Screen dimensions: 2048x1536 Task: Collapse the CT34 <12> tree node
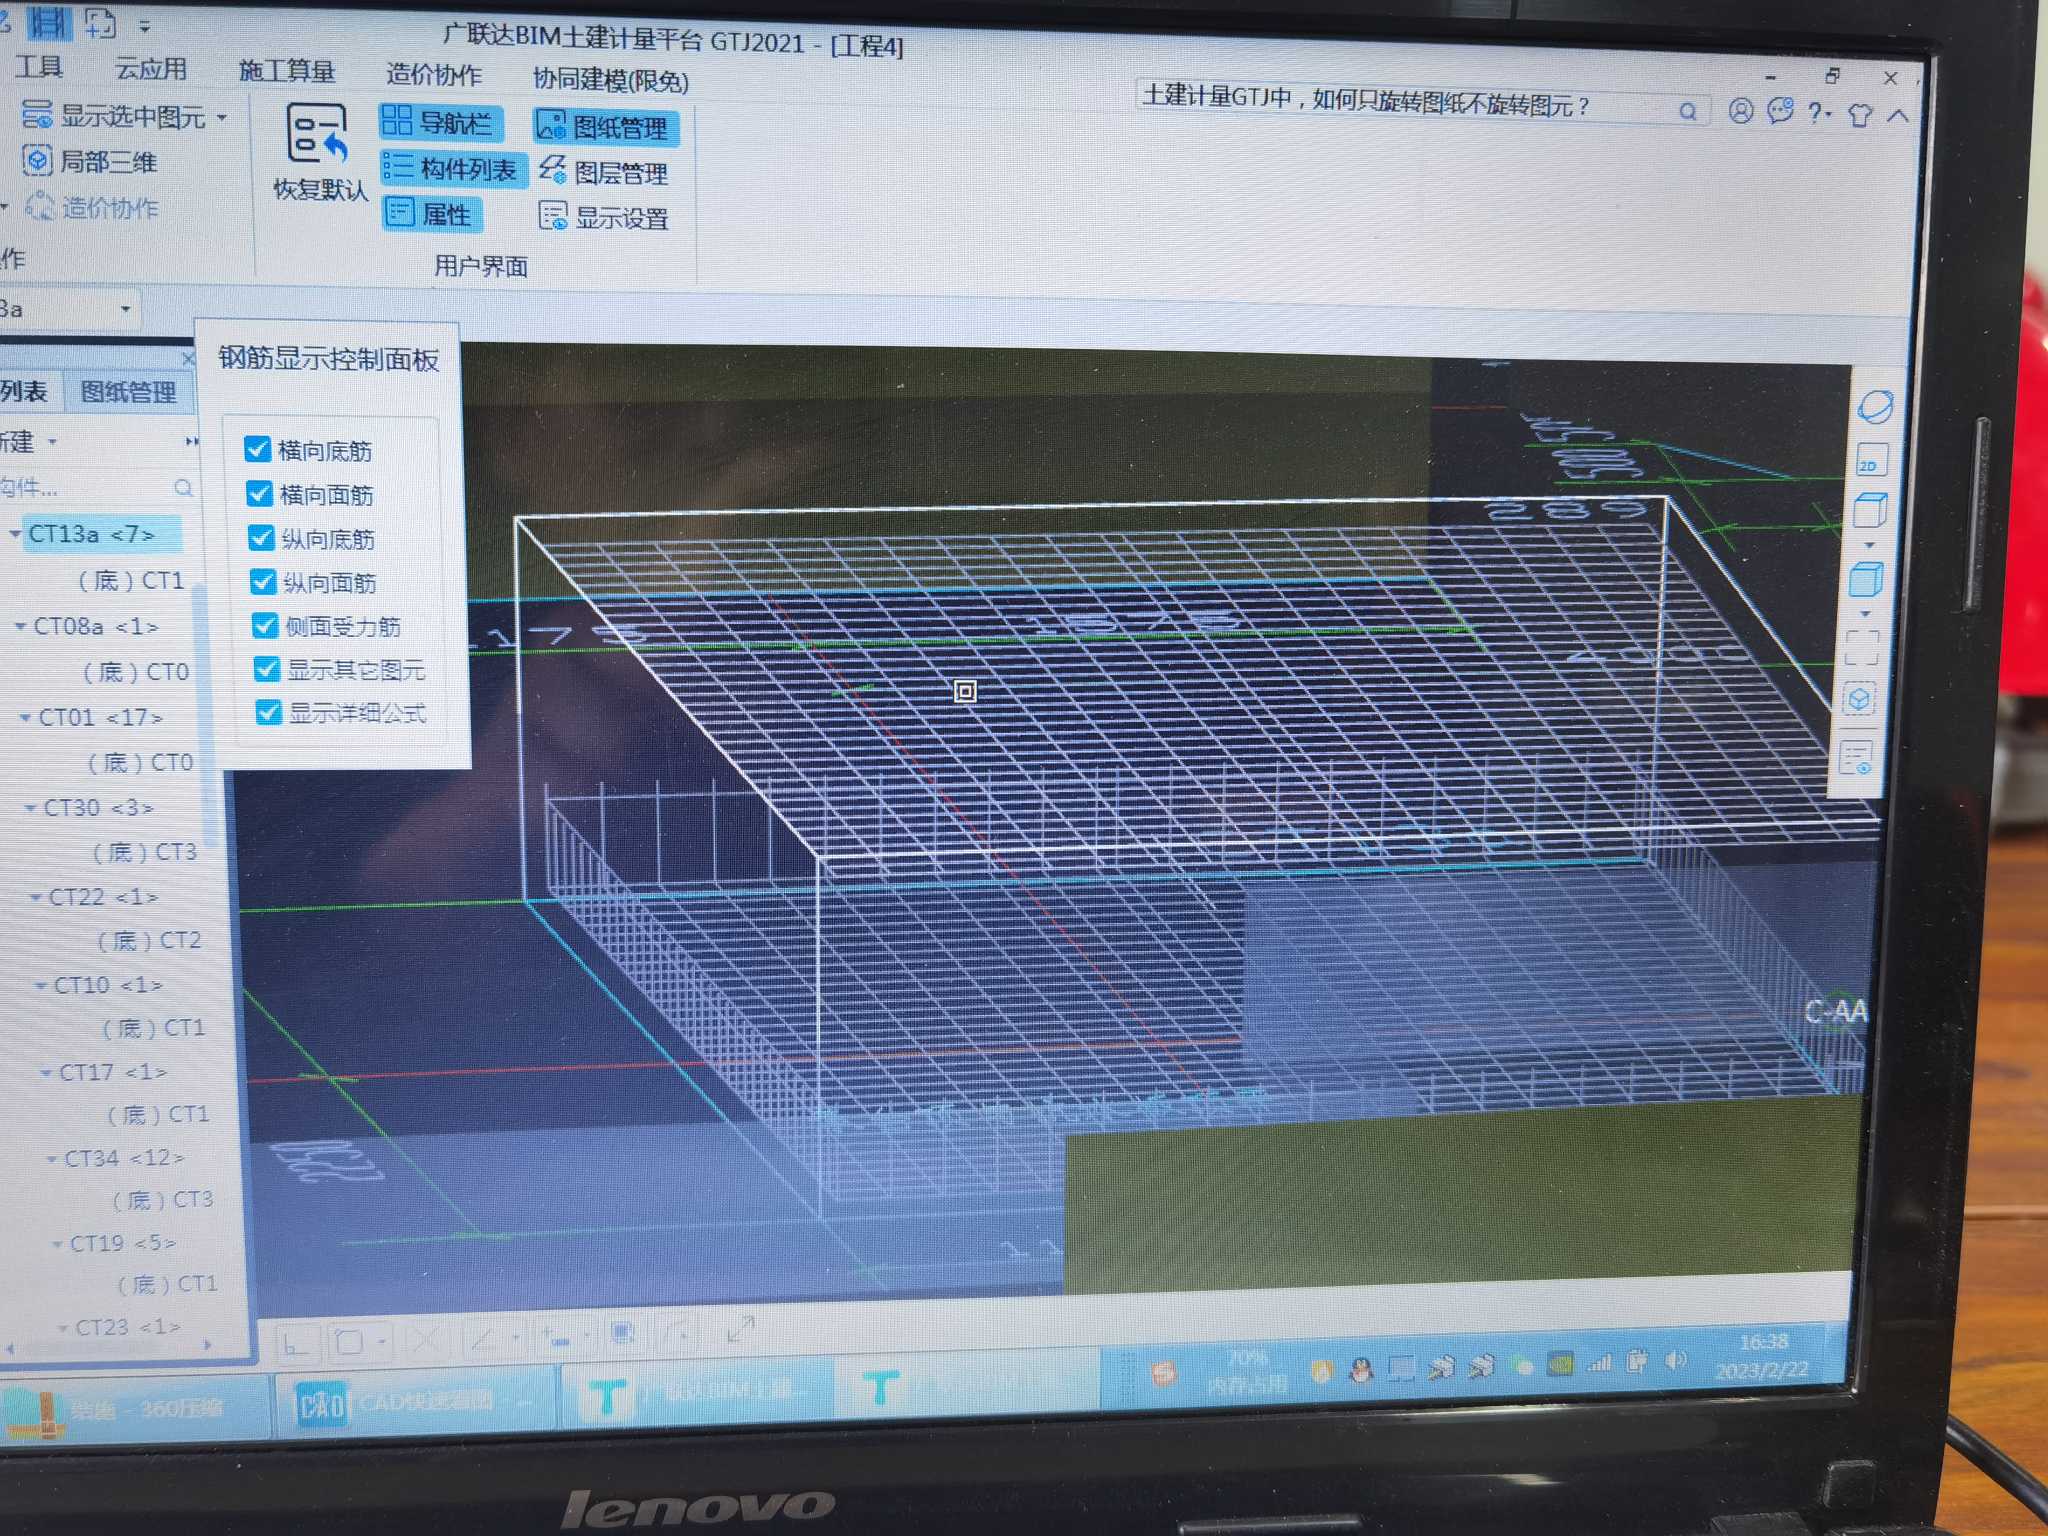[51, 1158]
